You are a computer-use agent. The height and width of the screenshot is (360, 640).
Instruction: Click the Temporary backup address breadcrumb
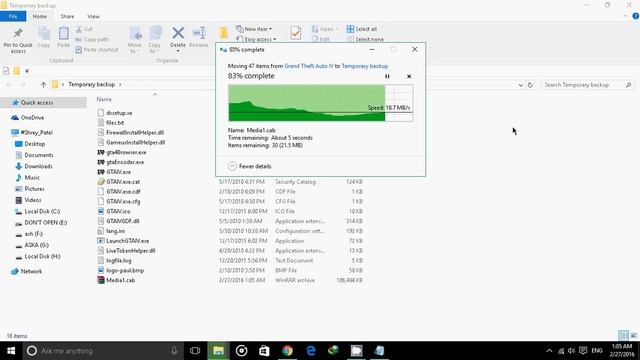click(x=91, y=84)
